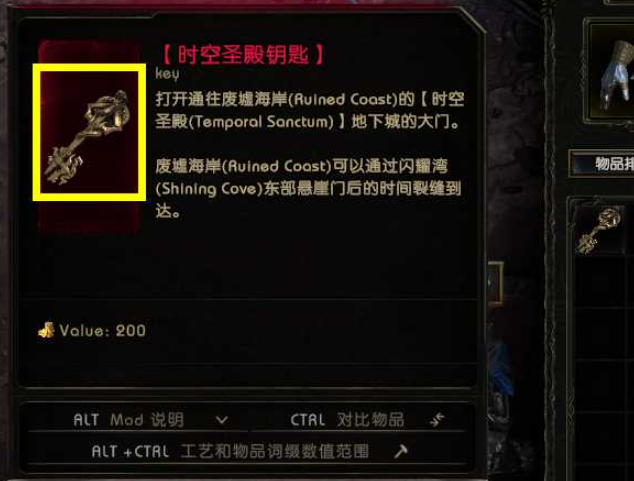Click the Value: 200 price text
This screenshot has width=634, height=481.
click(102, 331)
